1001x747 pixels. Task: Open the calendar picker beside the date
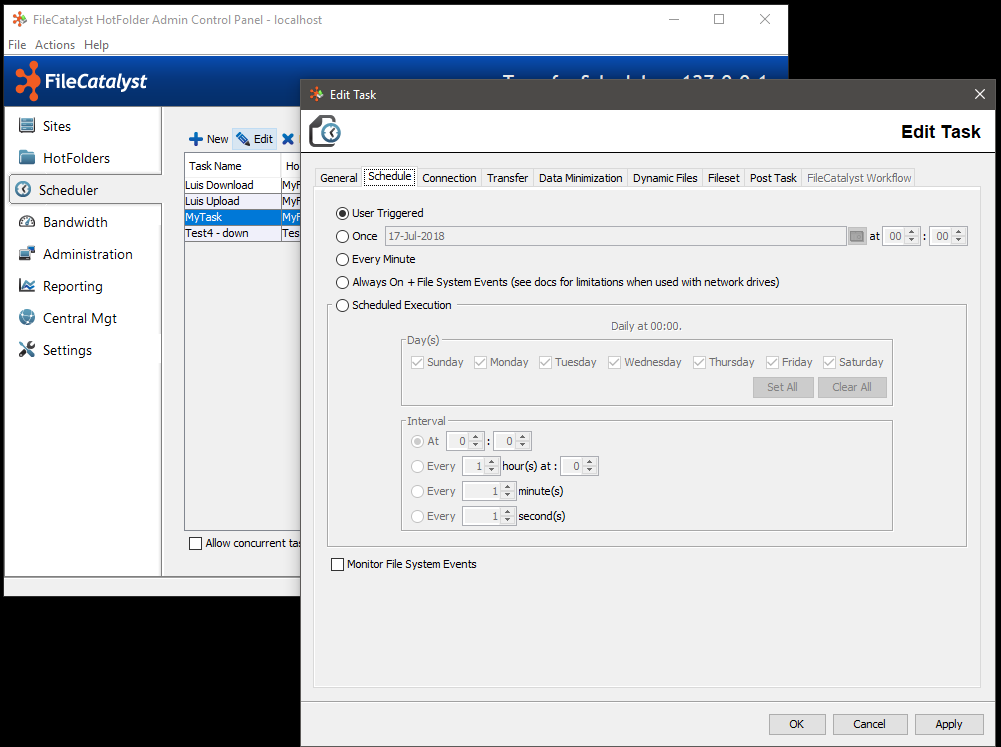click(857, 236)
